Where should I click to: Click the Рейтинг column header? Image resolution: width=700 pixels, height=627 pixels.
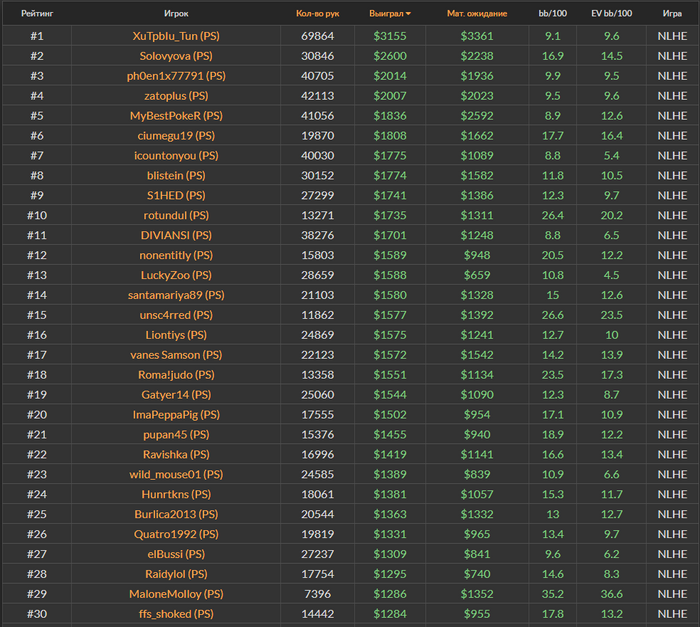pyautogui.click(x=37, y=14)
